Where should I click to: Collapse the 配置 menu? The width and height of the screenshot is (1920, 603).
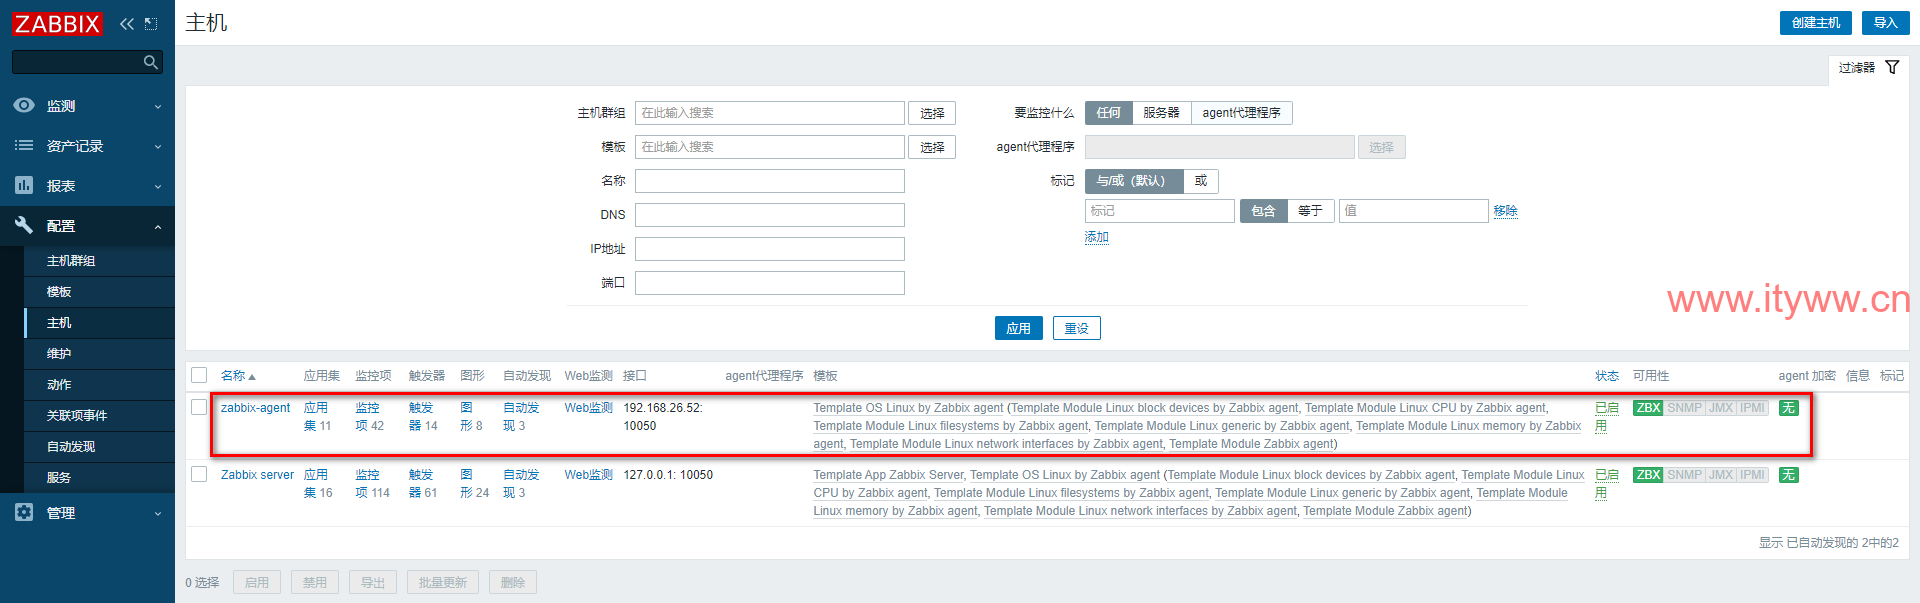point(87,225)
